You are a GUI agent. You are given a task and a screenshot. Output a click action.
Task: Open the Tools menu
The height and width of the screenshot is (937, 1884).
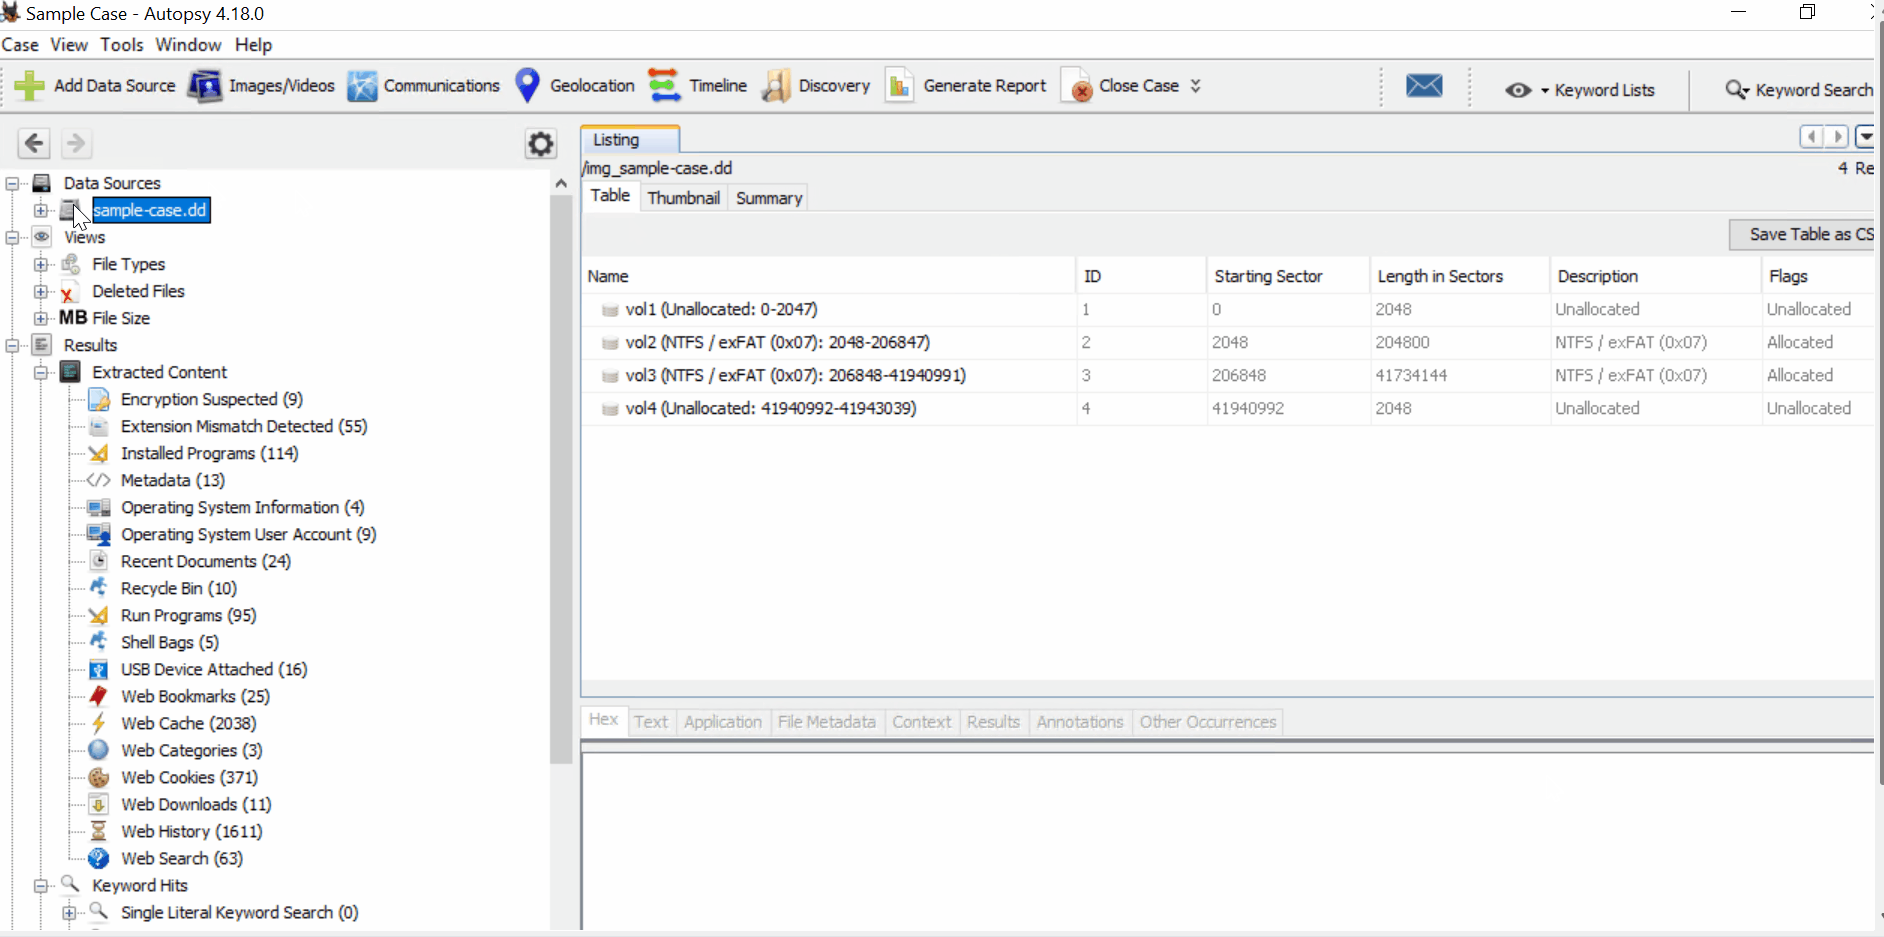click(122, 45)
